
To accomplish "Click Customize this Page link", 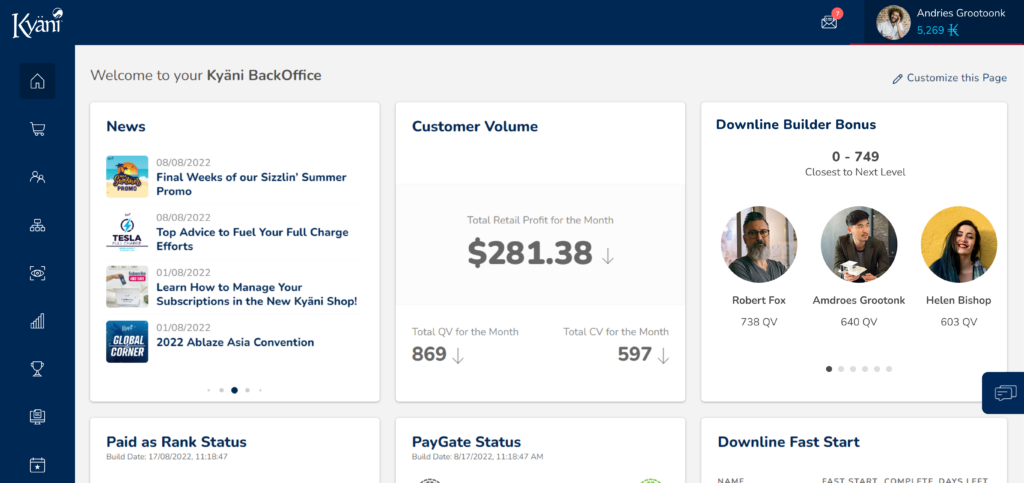I will (x=957, y=78).
